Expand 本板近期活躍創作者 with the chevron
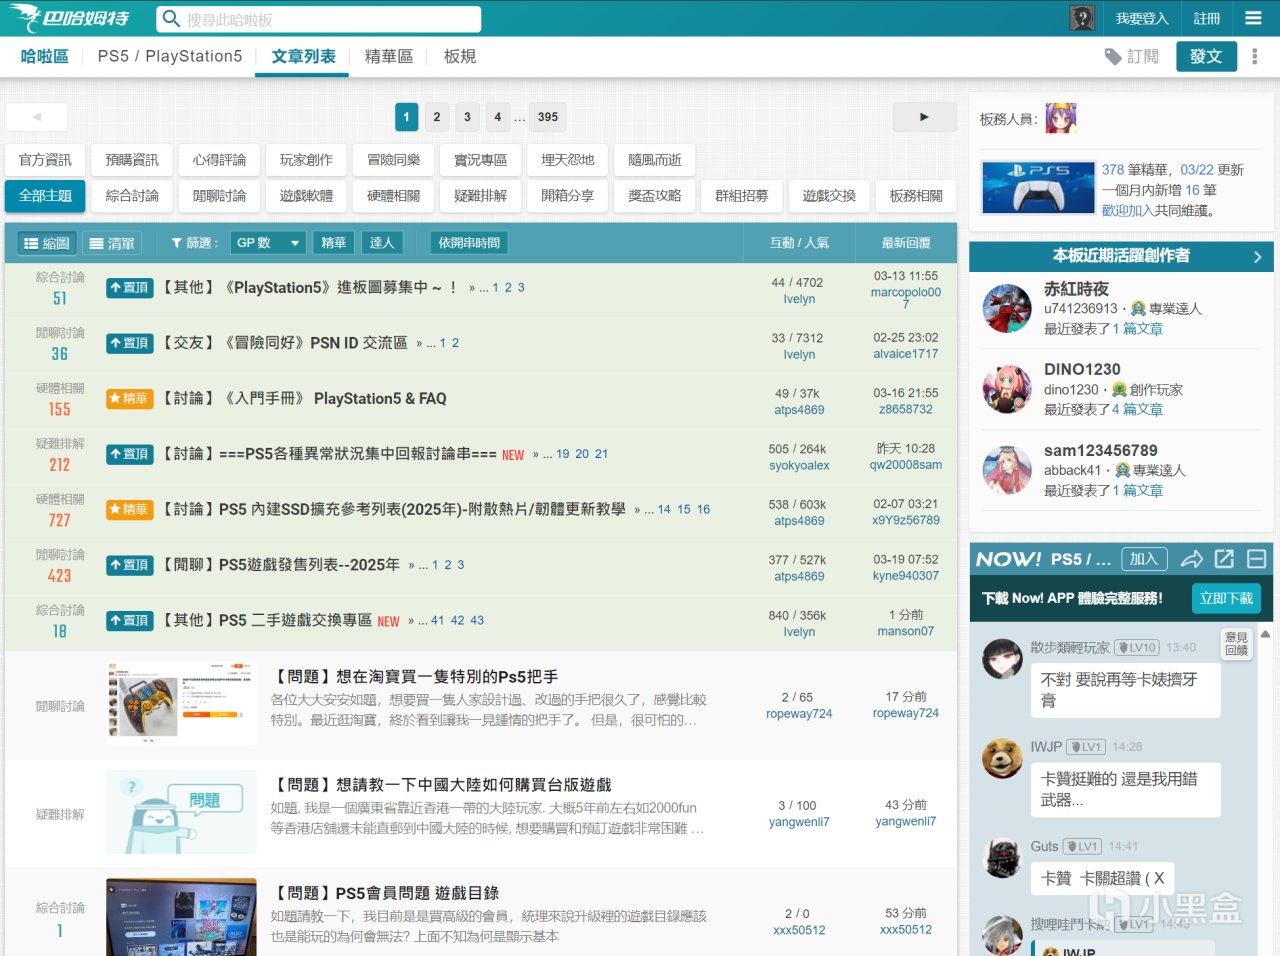Image resolution: width=1280 pixels, height=956 pixels. [x=1257, y=257]
